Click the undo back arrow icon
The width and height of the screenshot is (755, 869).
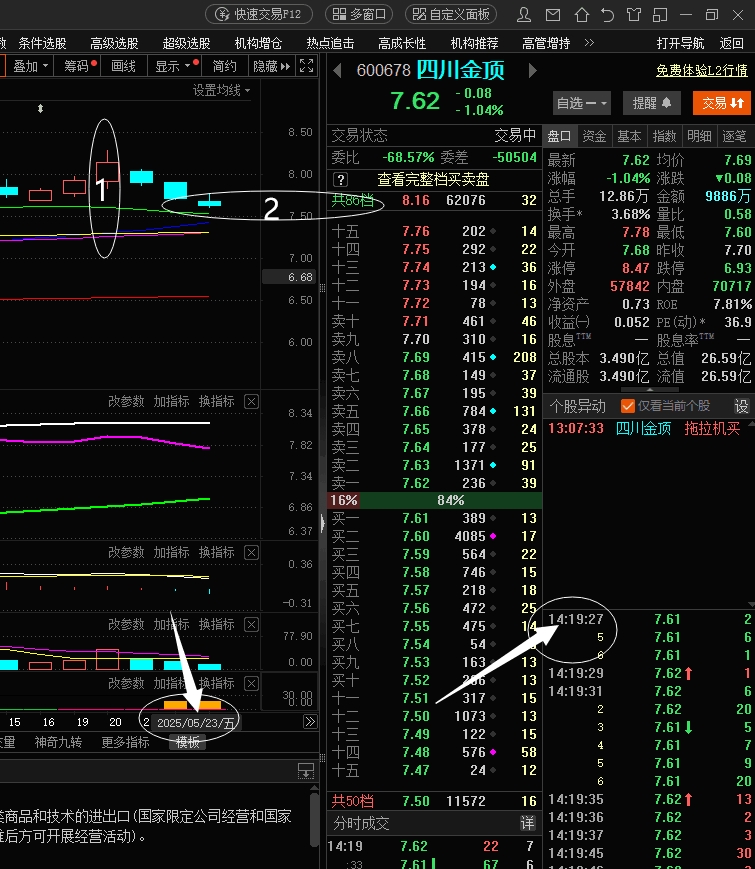pyautogui.click(x=607, y=14)
